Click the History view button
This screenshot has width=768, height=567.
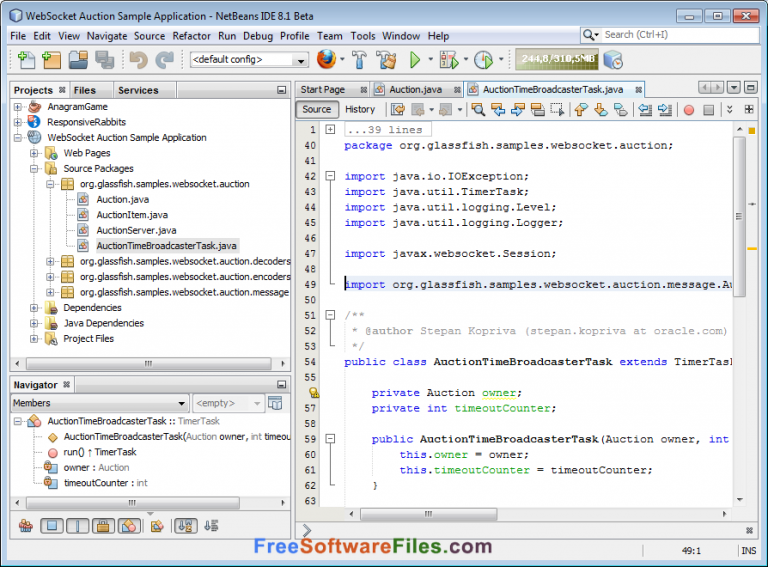(360, 110)
